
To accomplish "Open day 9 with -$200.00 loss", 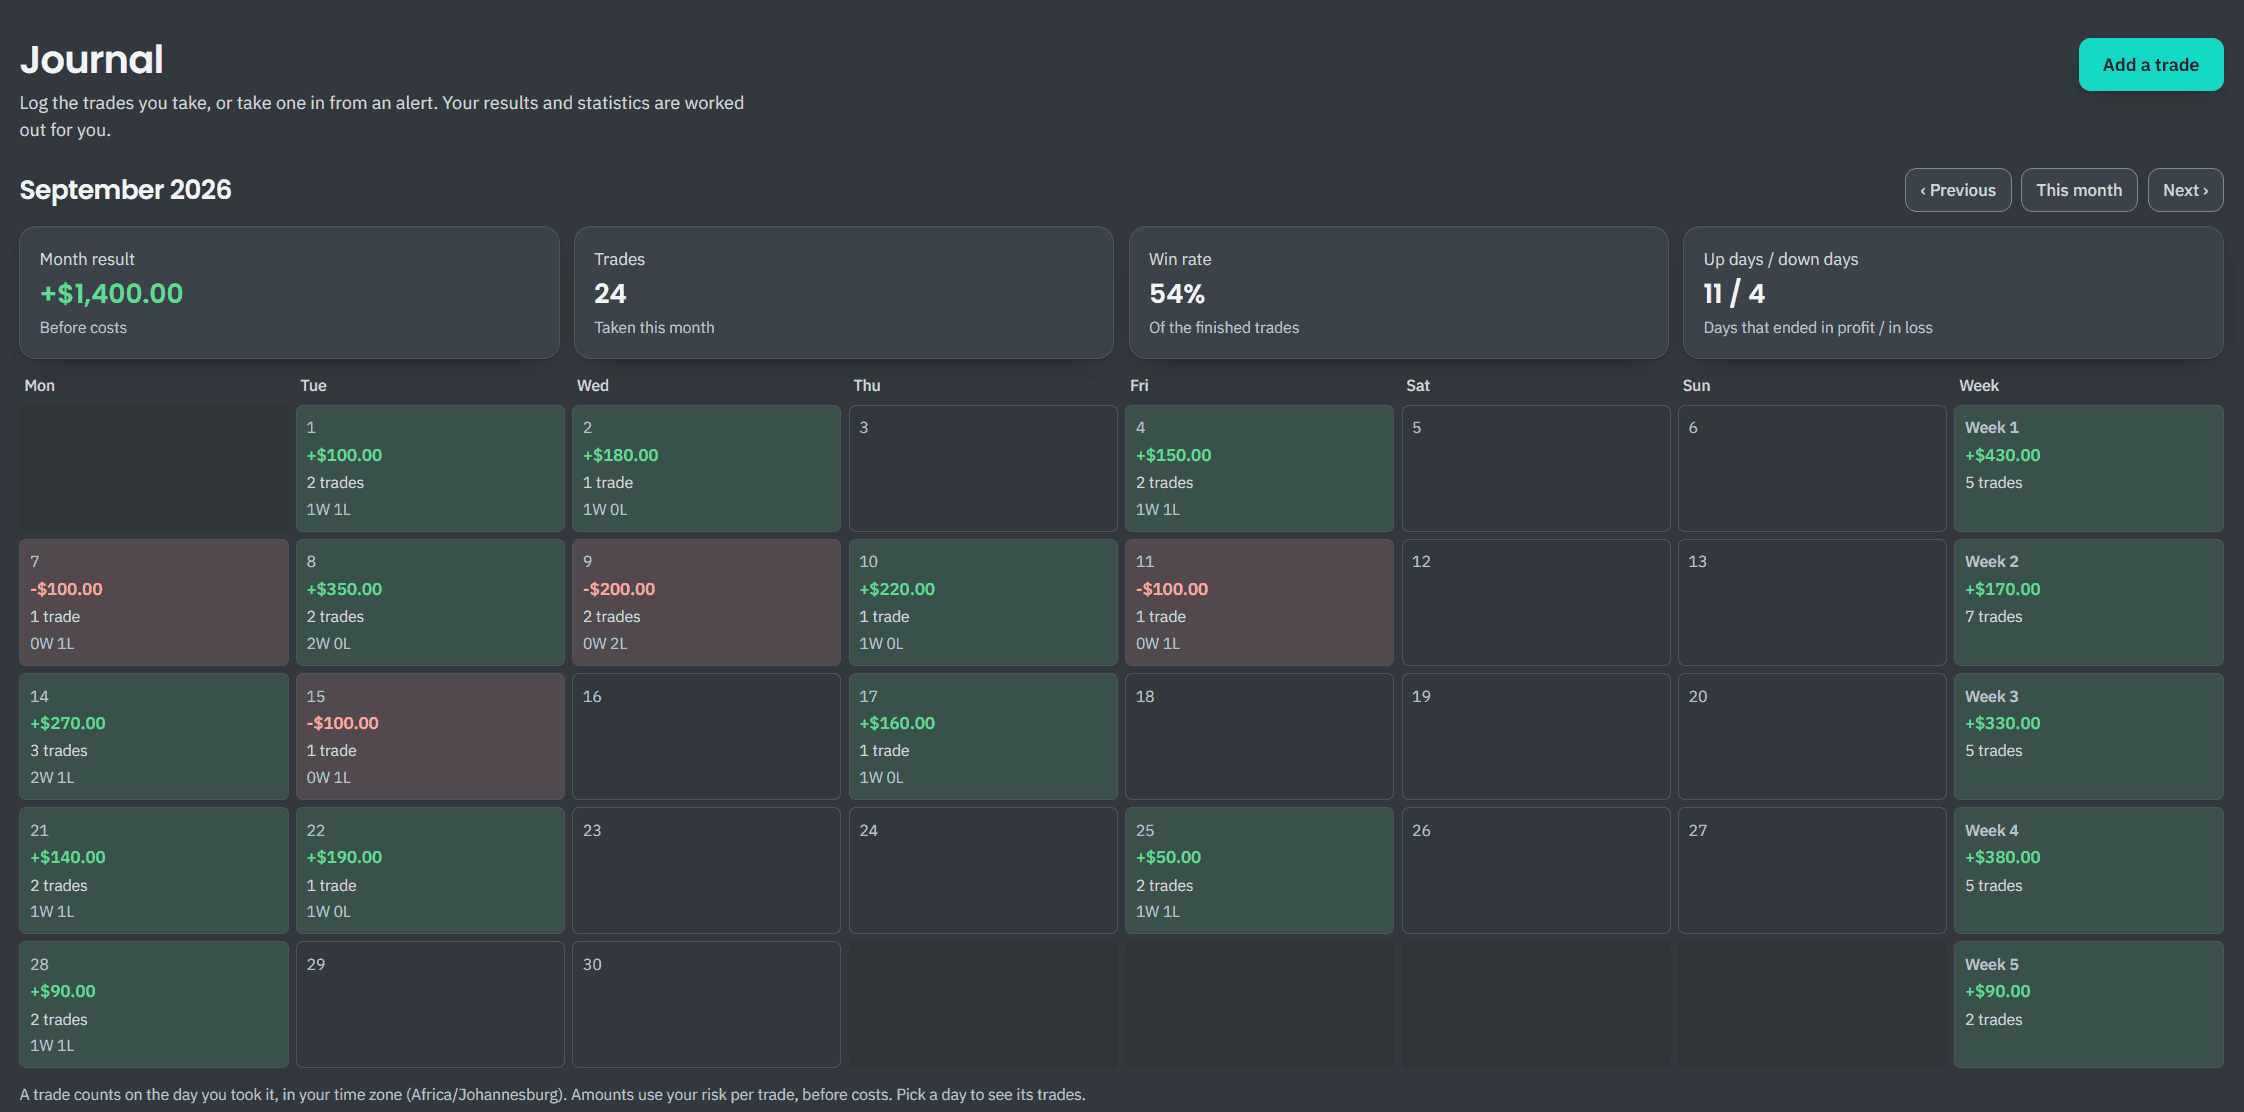I will click(x=706, y=603).
